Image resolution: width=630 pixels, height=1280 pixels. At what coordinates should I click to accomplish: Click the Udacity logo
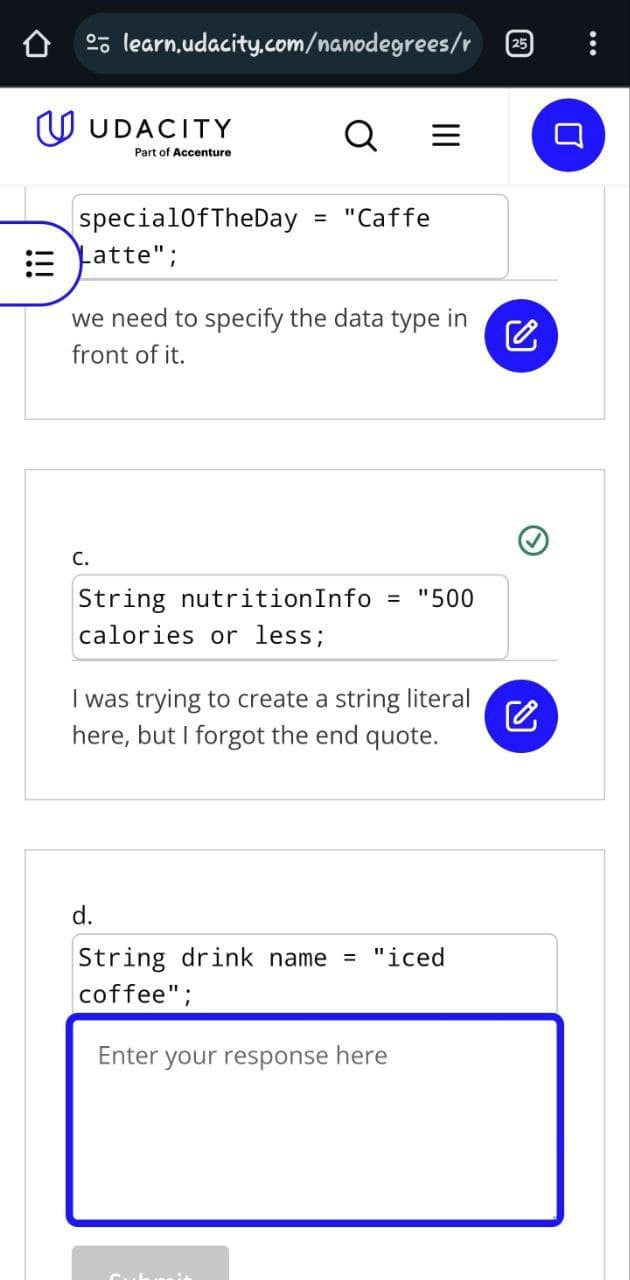coord(133,135)
